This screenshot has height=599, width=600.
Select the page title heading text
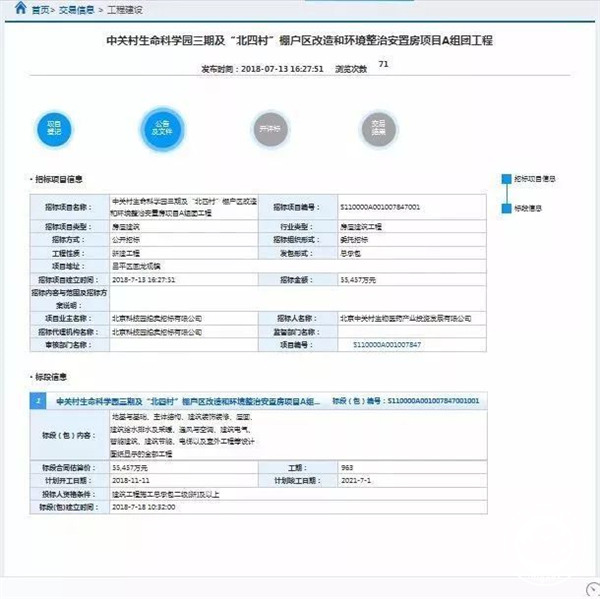click(300, 41)
